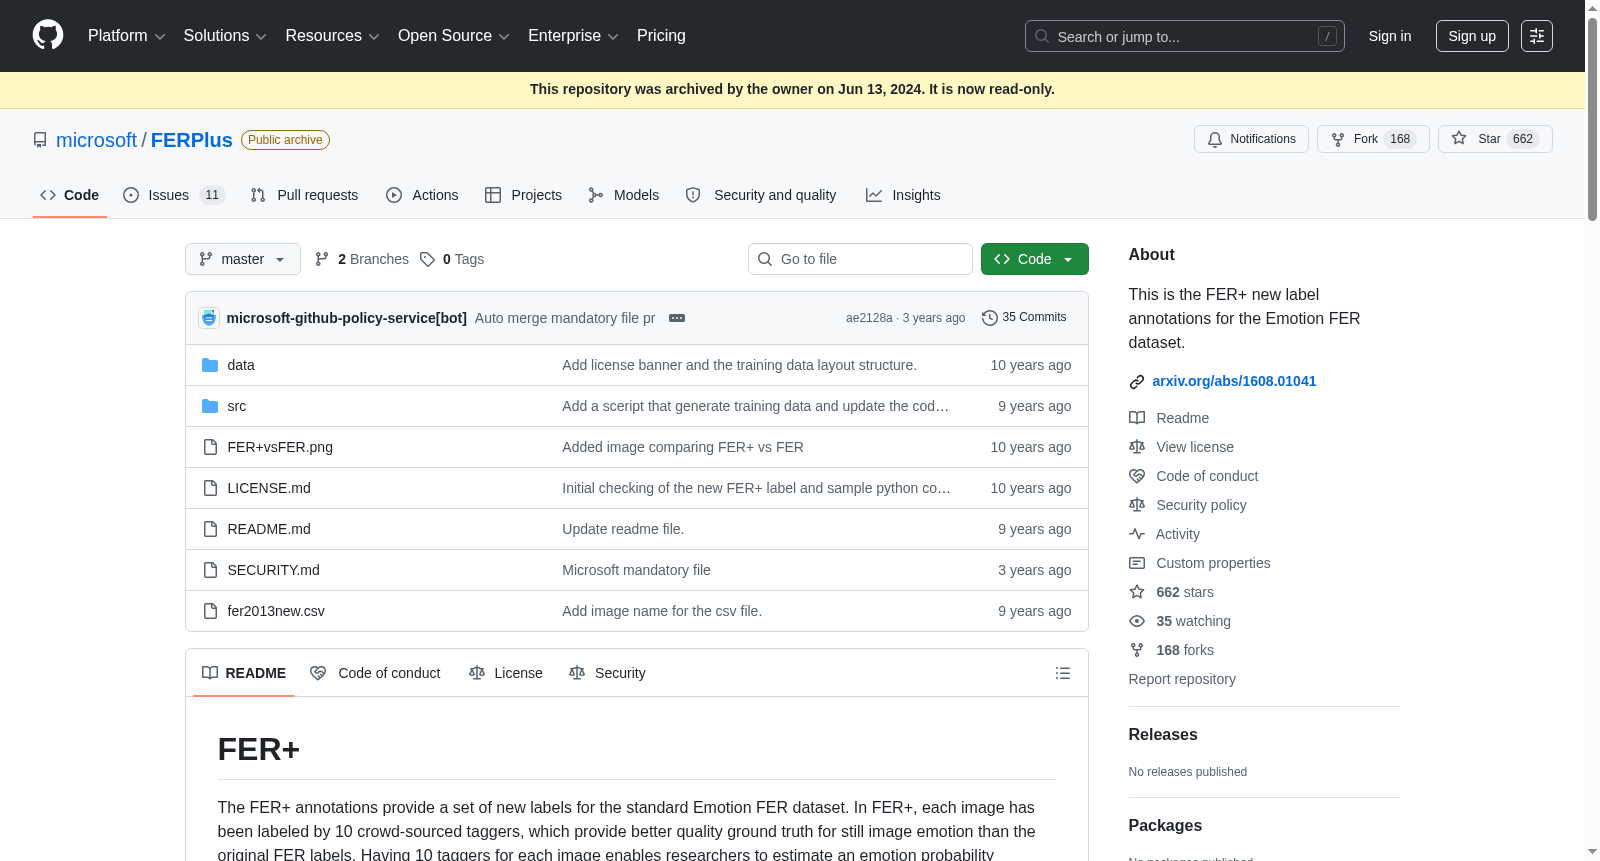The height and width of the screenshot is (861, 1600).
Task: Click the fork icon beside 168 forks
Action: (1137, 650)
